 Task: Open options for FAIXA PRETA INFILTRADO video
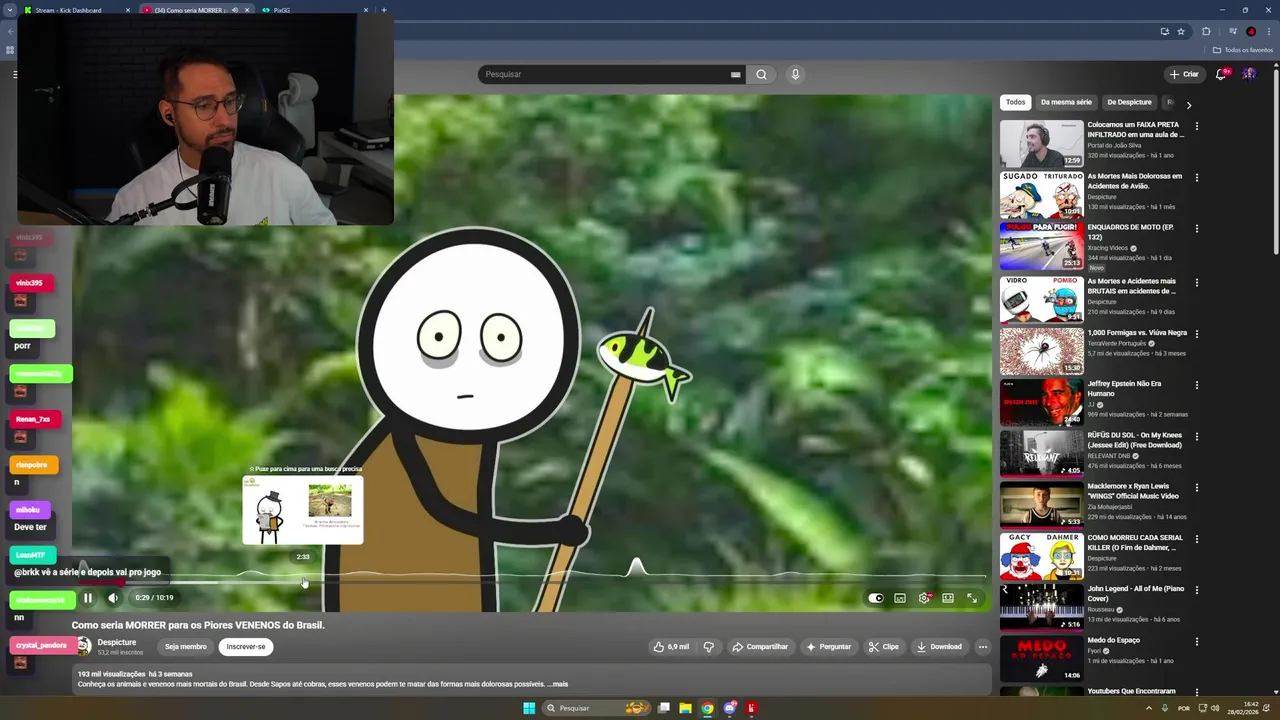(1196, 127)
